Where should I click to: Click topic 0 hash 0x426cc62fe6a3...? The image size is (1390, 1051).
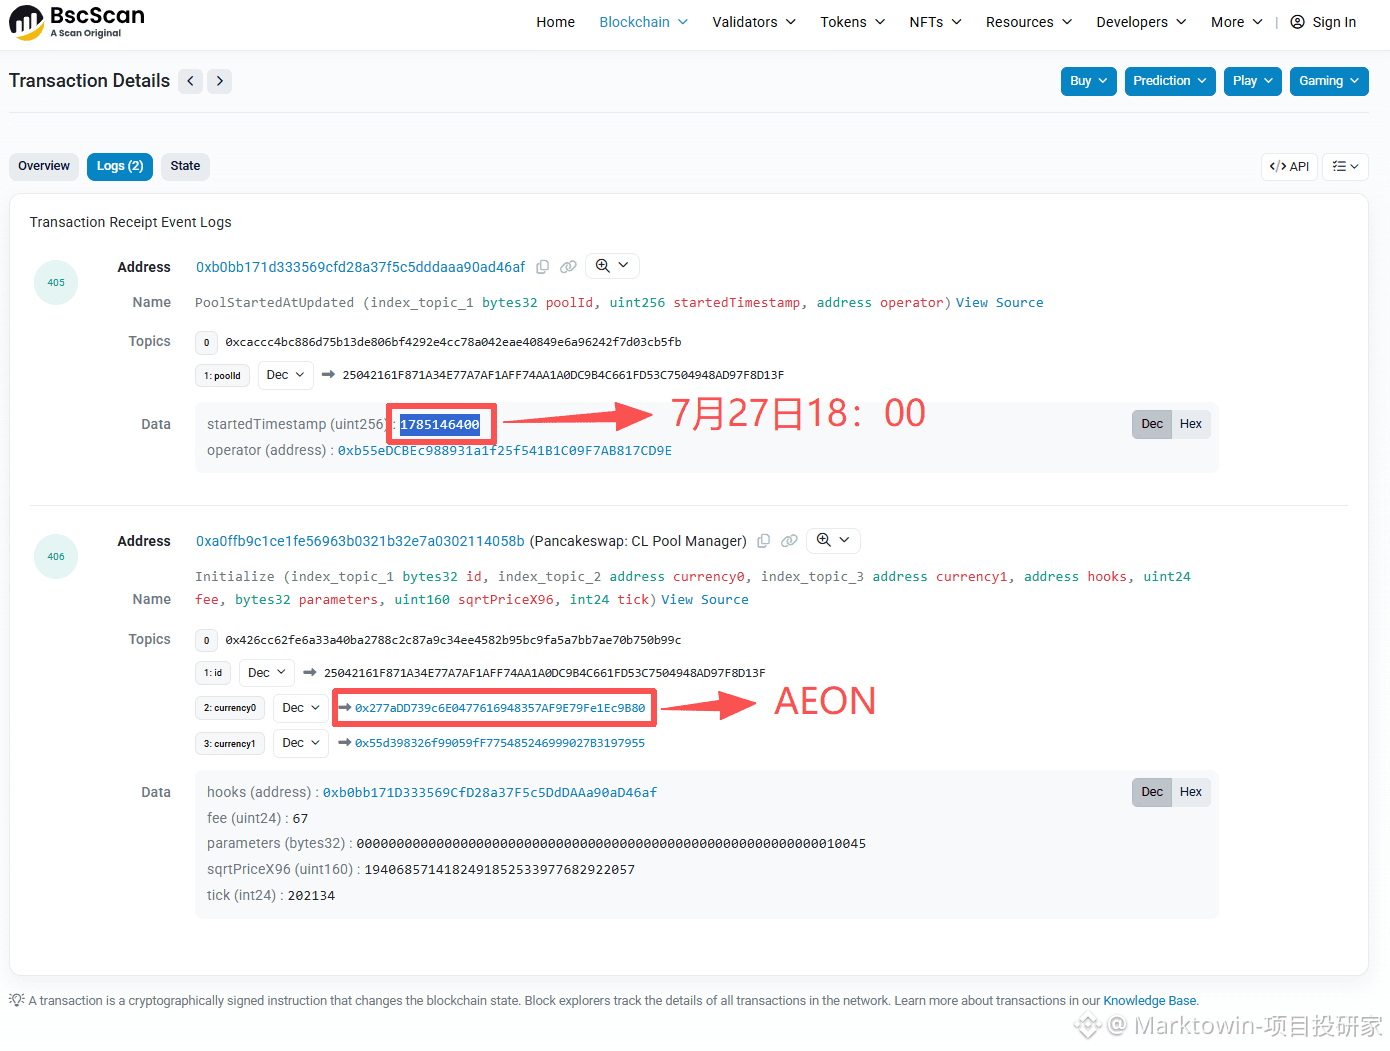point(453,640)
